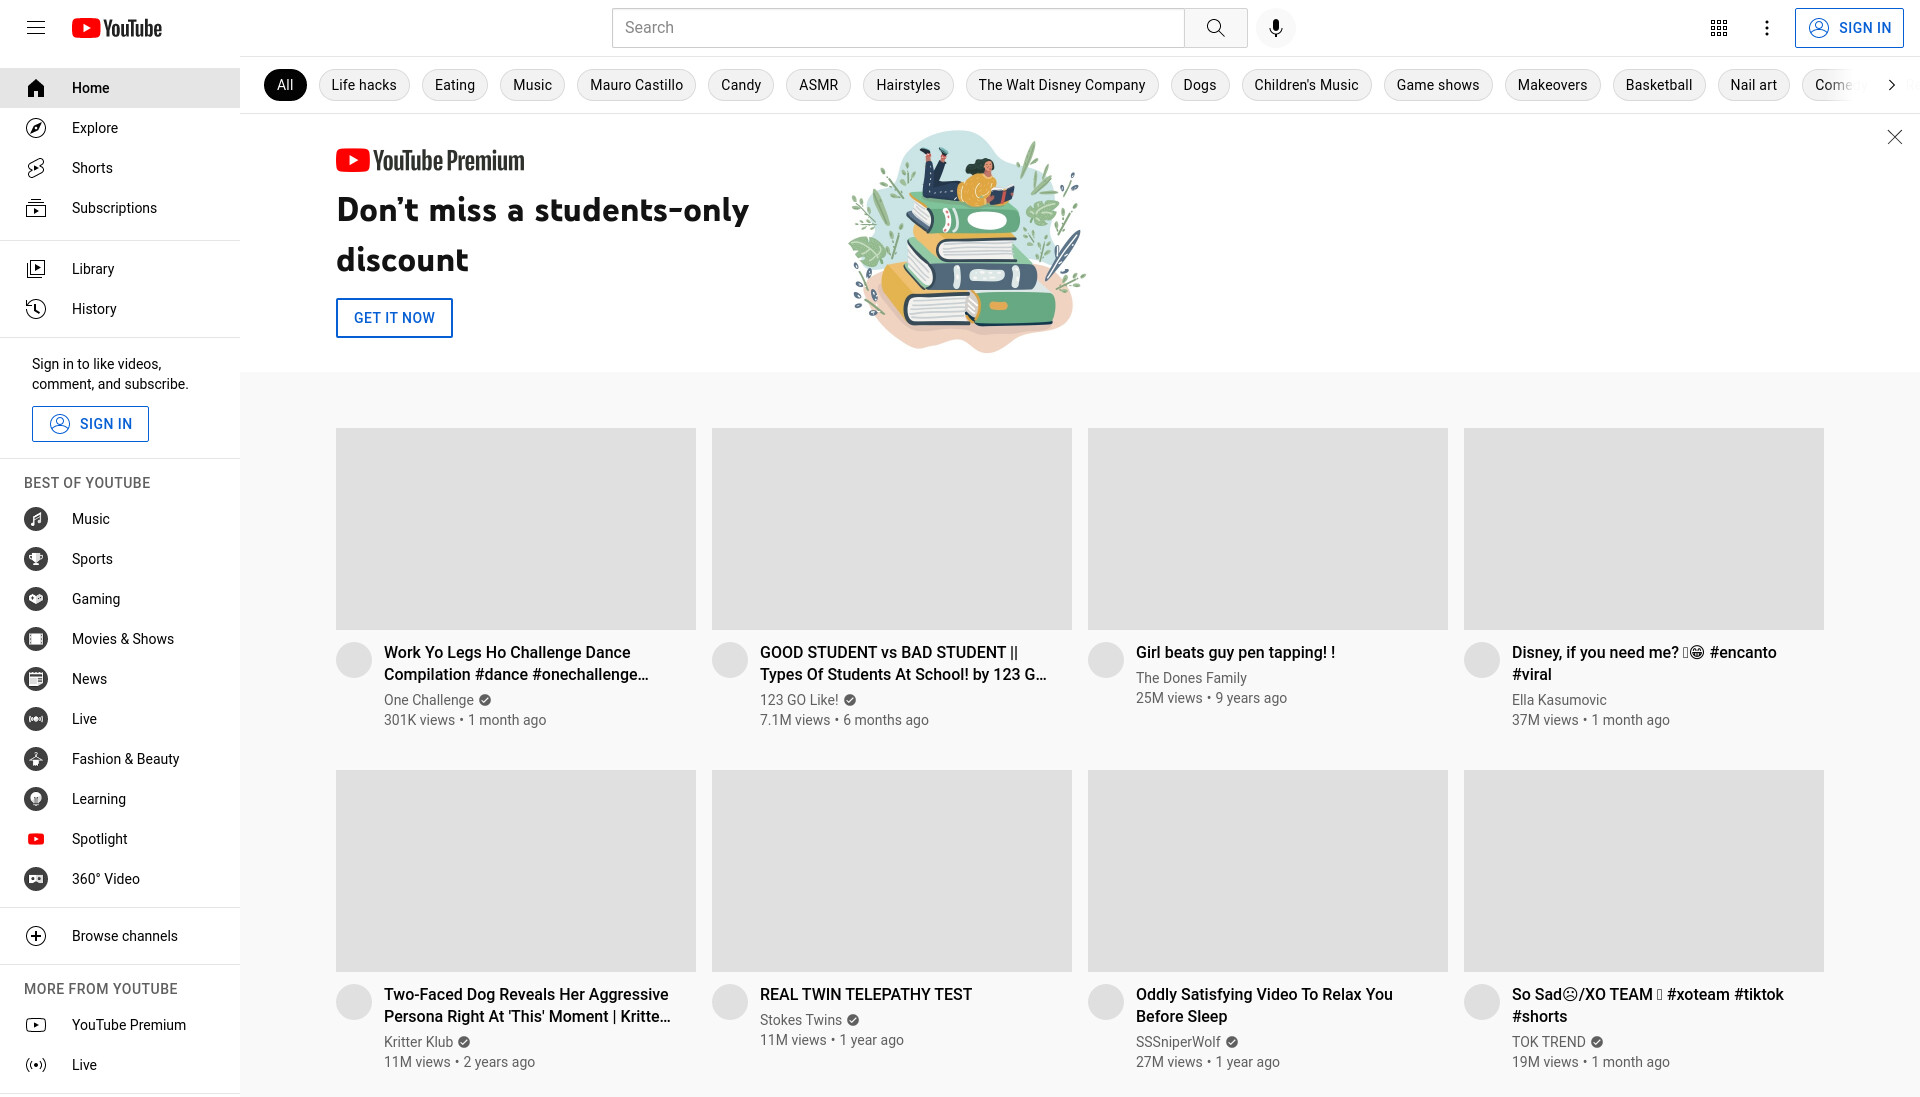Image resolution: width=1920 pixels, height=1097 pixels.
Task: Open Work Yo Legs Ho Challenge thumbnail
Action: click(516, 529)
